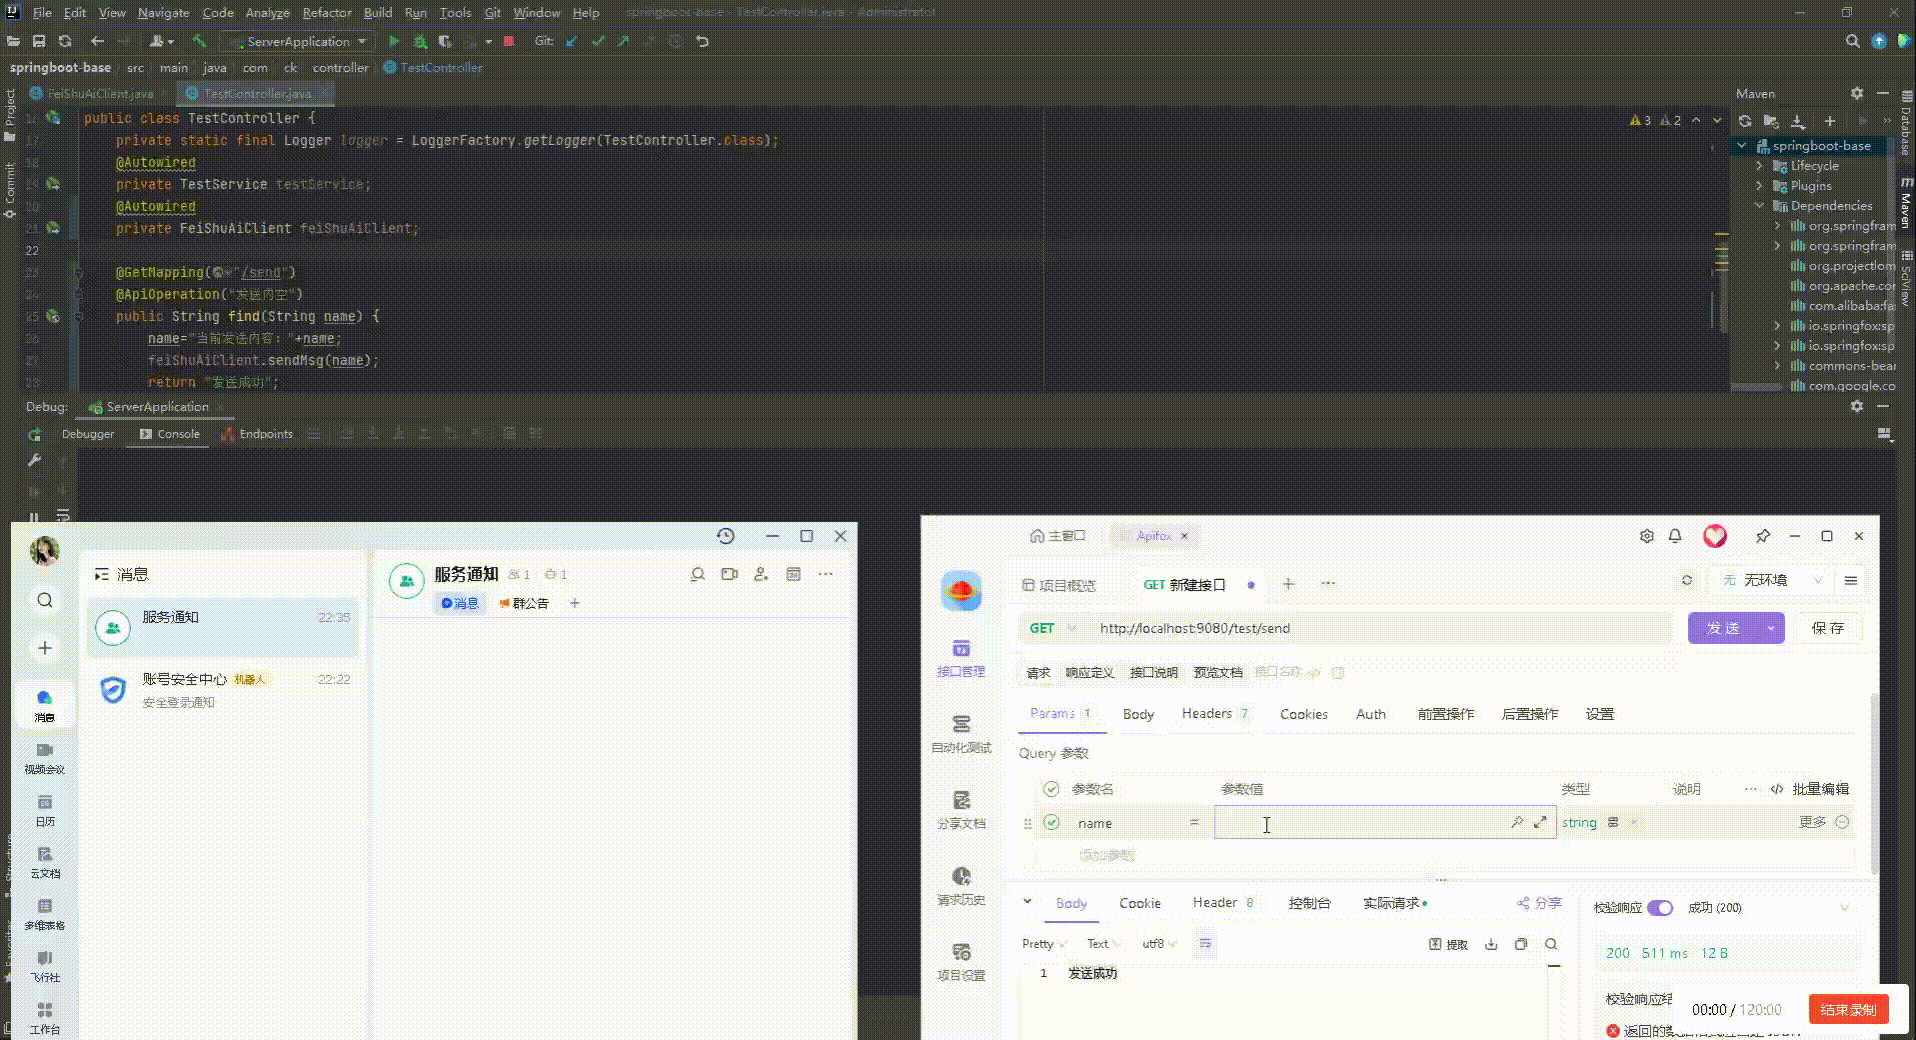
Task: Search within the Apifox response body
Action: [x=1551, y=944]
